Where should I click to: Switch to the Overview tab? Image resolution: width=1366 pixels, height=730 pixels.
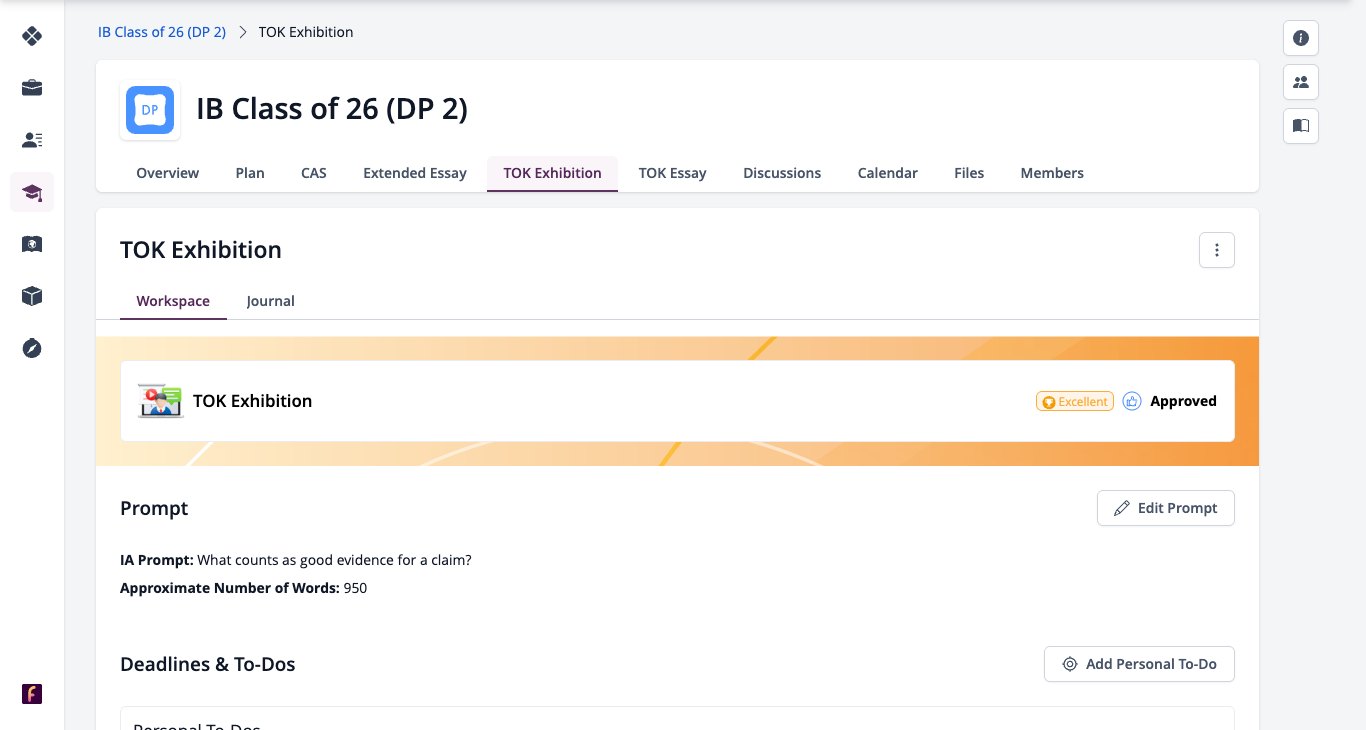(168, 173)
